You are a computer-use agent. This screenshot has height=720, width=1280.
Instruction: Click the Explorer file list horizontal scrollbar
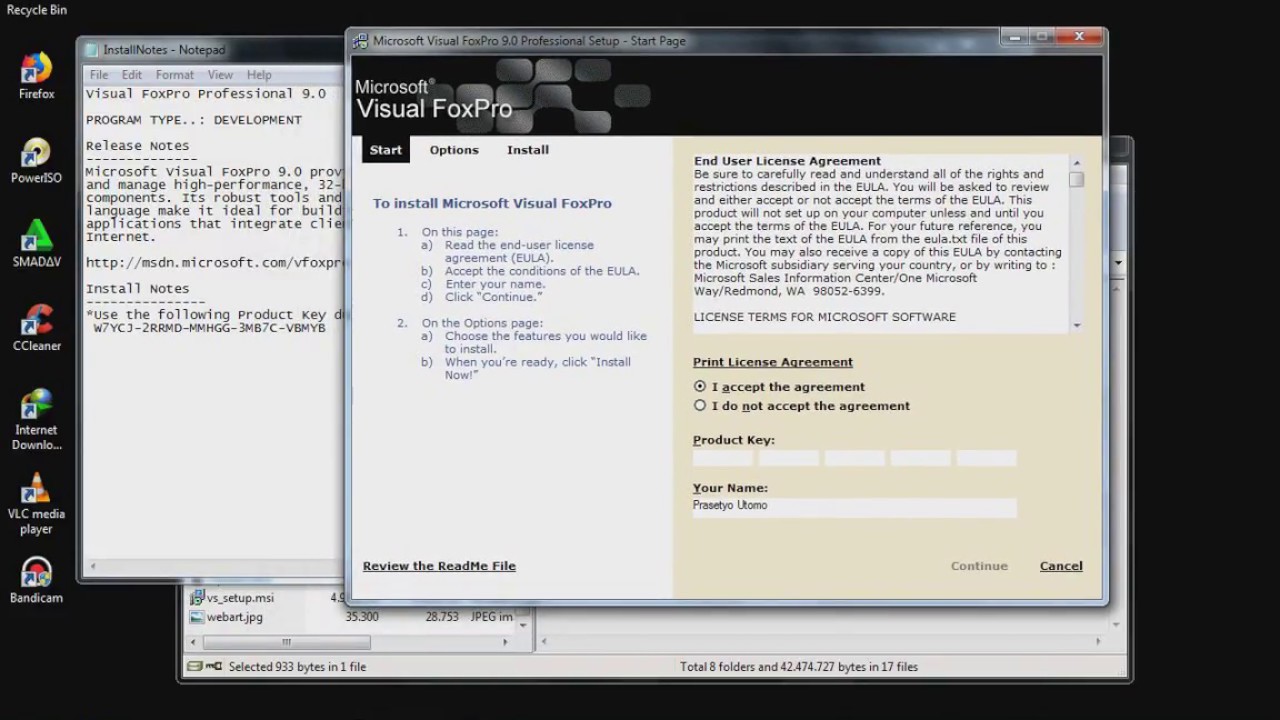[287, 642]
